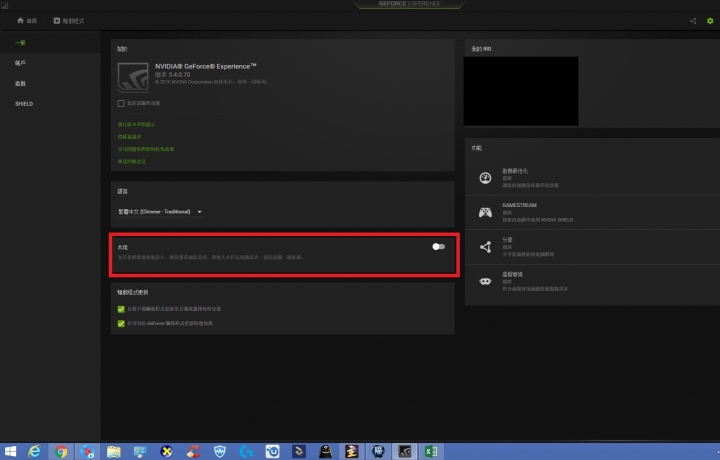Click the game optimization gauge icon
Screen dimensions: 720x460
click(485, 178)
